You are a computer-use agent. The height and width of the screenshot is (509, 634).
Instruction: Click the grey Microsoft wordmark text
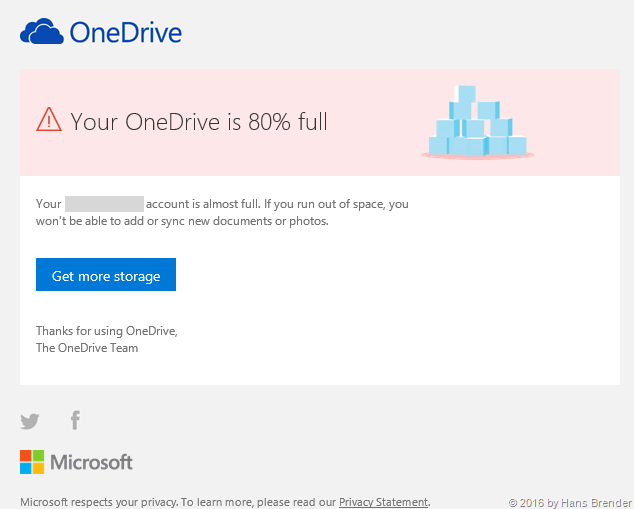92,462
